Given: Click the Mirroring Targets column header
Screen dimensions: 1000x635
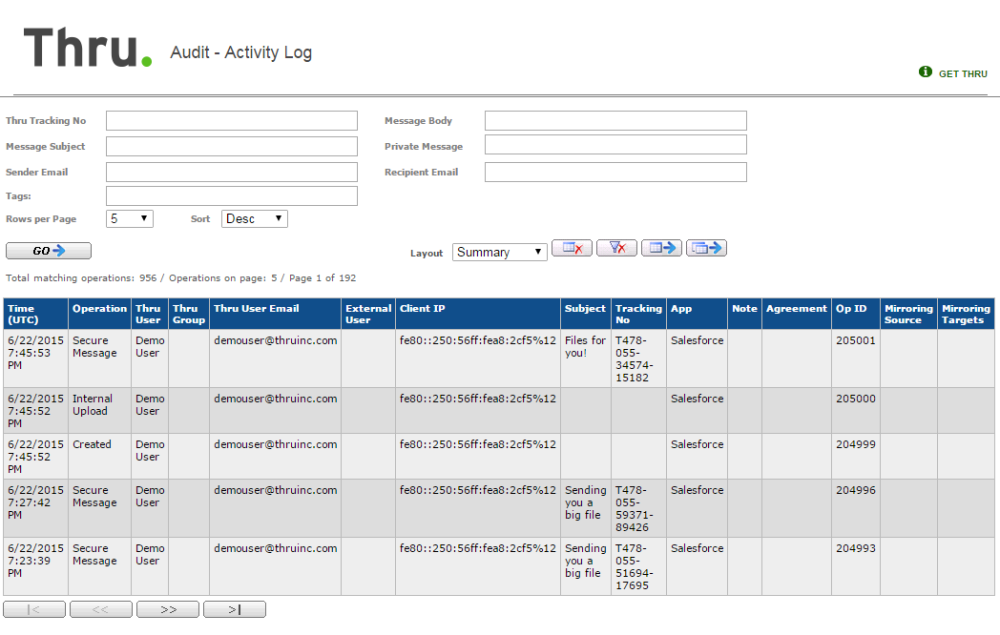Looking at the screenshot, I should pos(966,314).
